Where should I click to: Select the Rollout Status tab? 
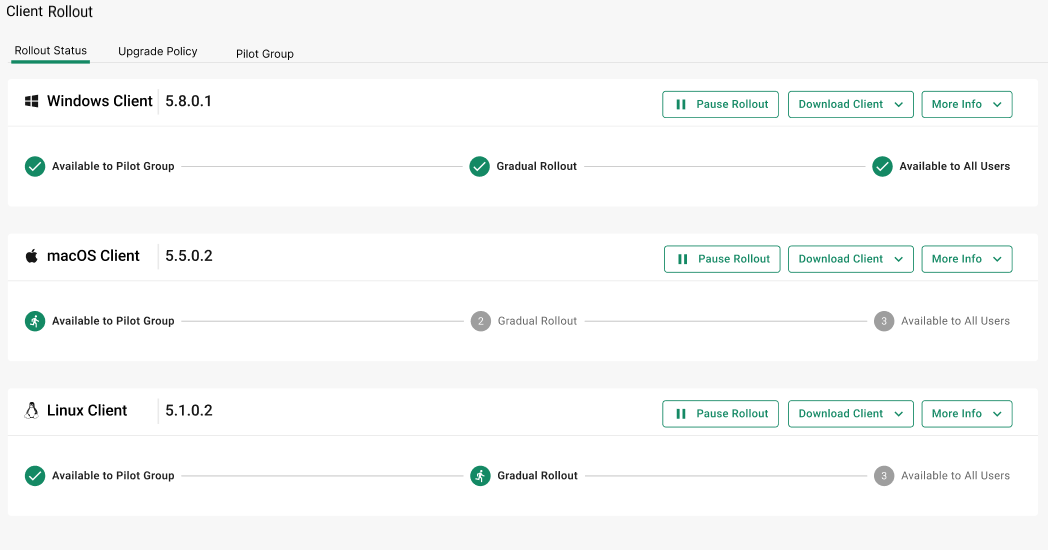click(51, 51)
